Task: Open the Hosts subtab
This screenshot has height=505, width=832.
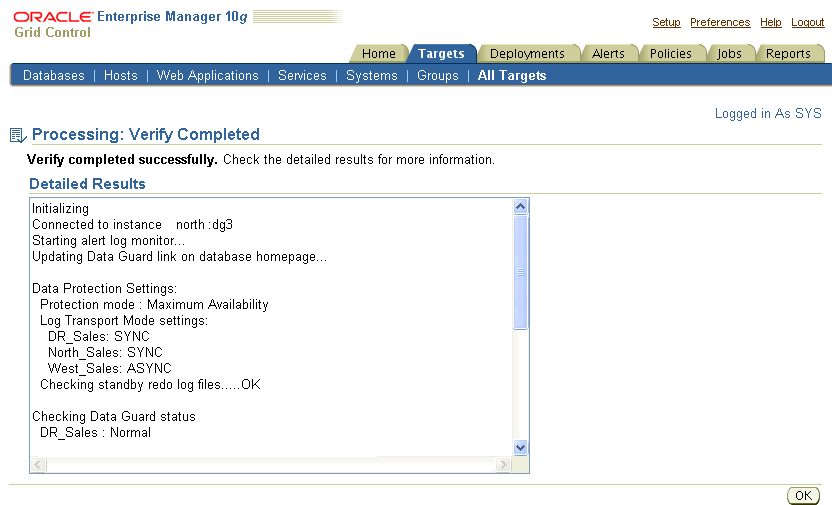Action: coord(121,76)
